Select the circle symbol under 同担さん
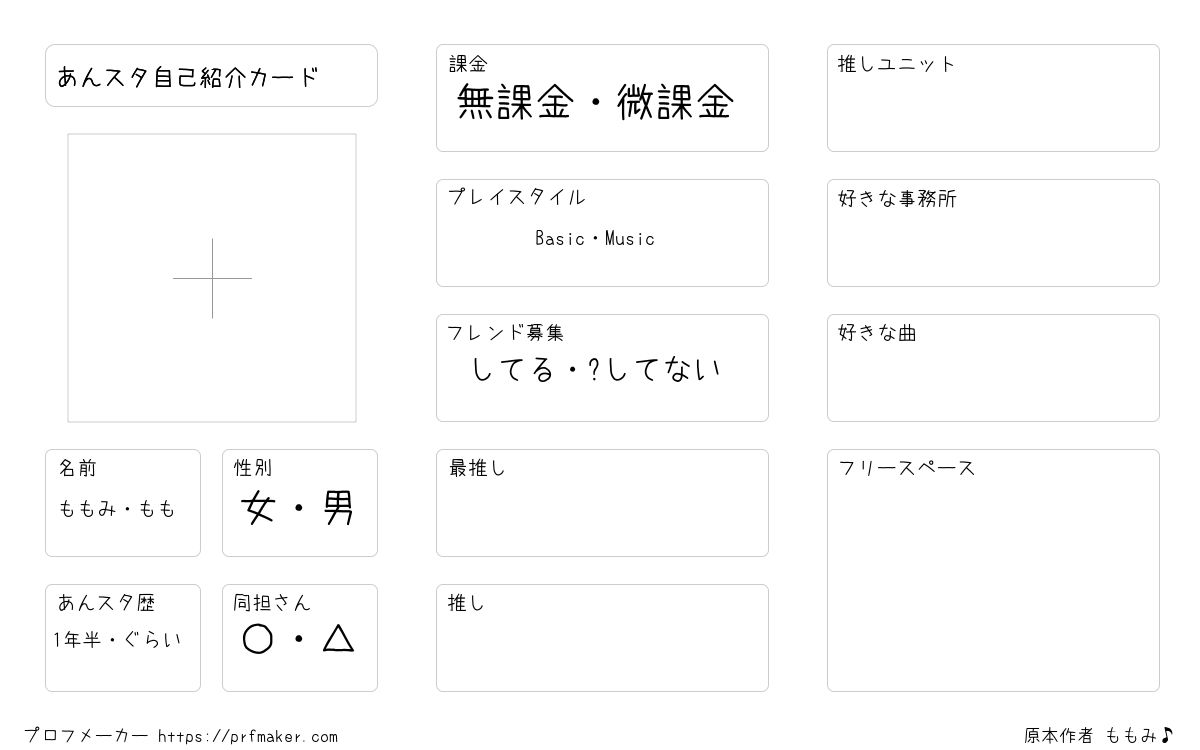 tap(258, 639)
